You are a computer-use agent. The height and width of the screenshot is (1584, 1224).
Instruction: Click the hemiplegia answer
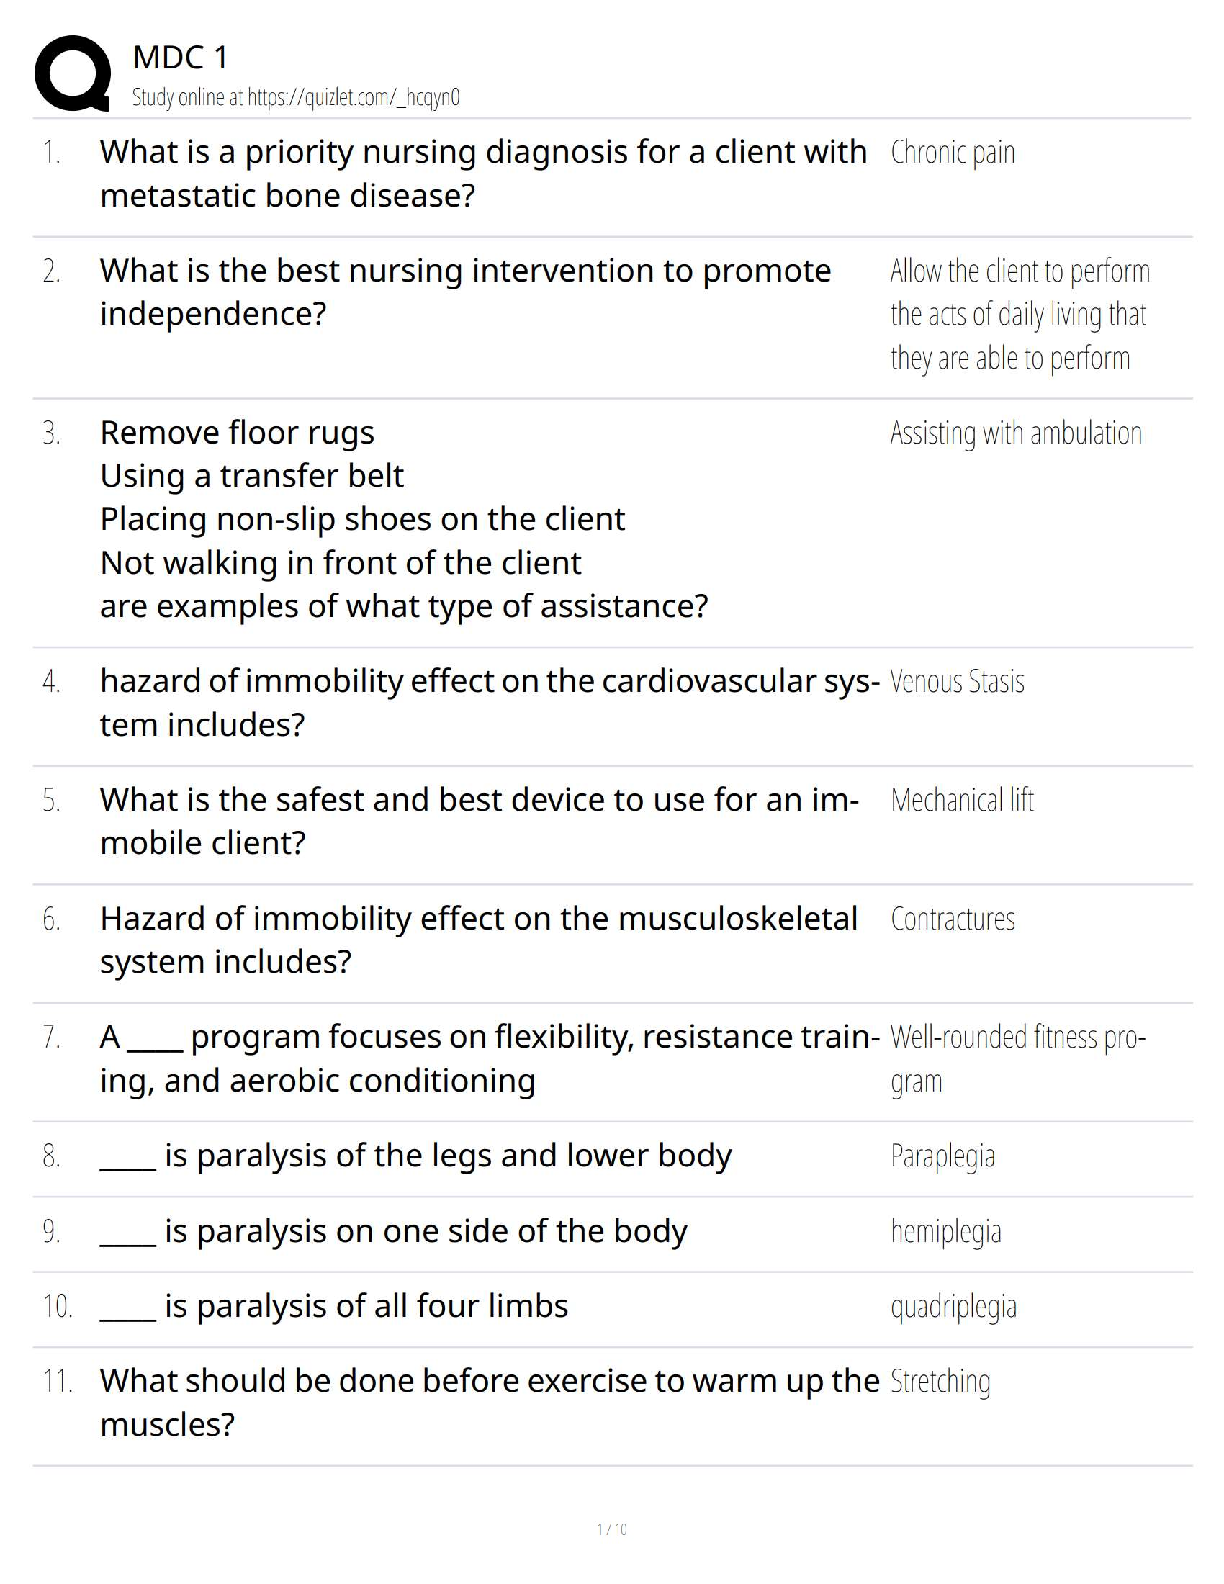(x=945, y=1232)
